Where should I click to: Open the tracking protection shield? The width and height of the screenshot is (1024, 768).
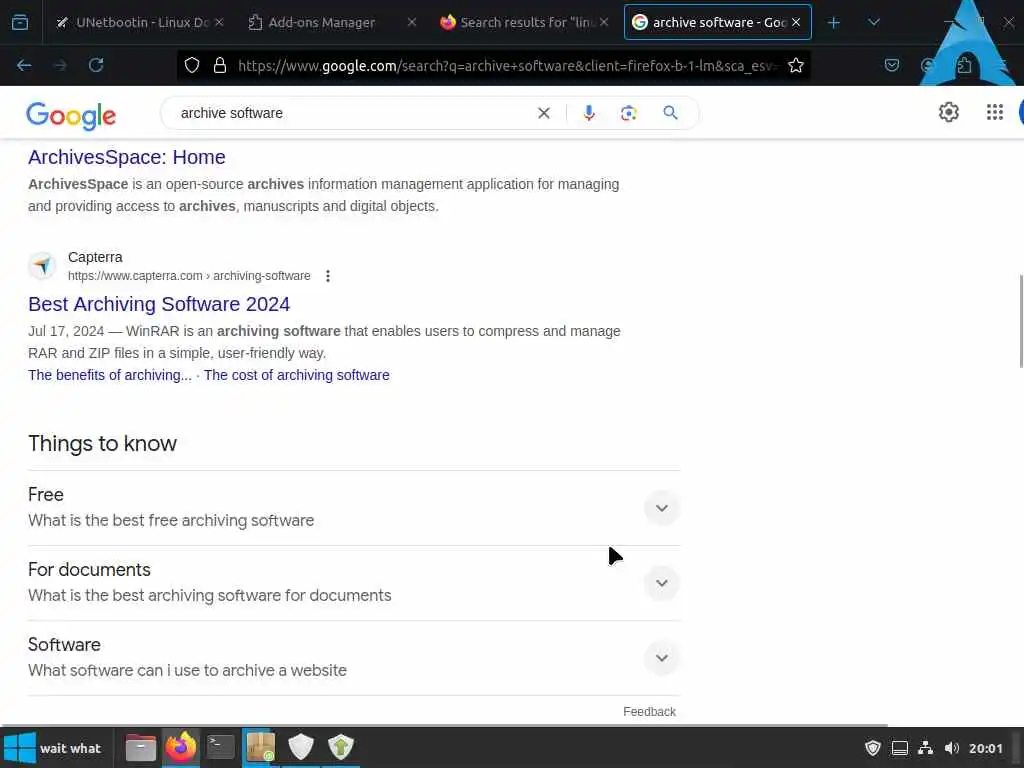click(192, 65)
